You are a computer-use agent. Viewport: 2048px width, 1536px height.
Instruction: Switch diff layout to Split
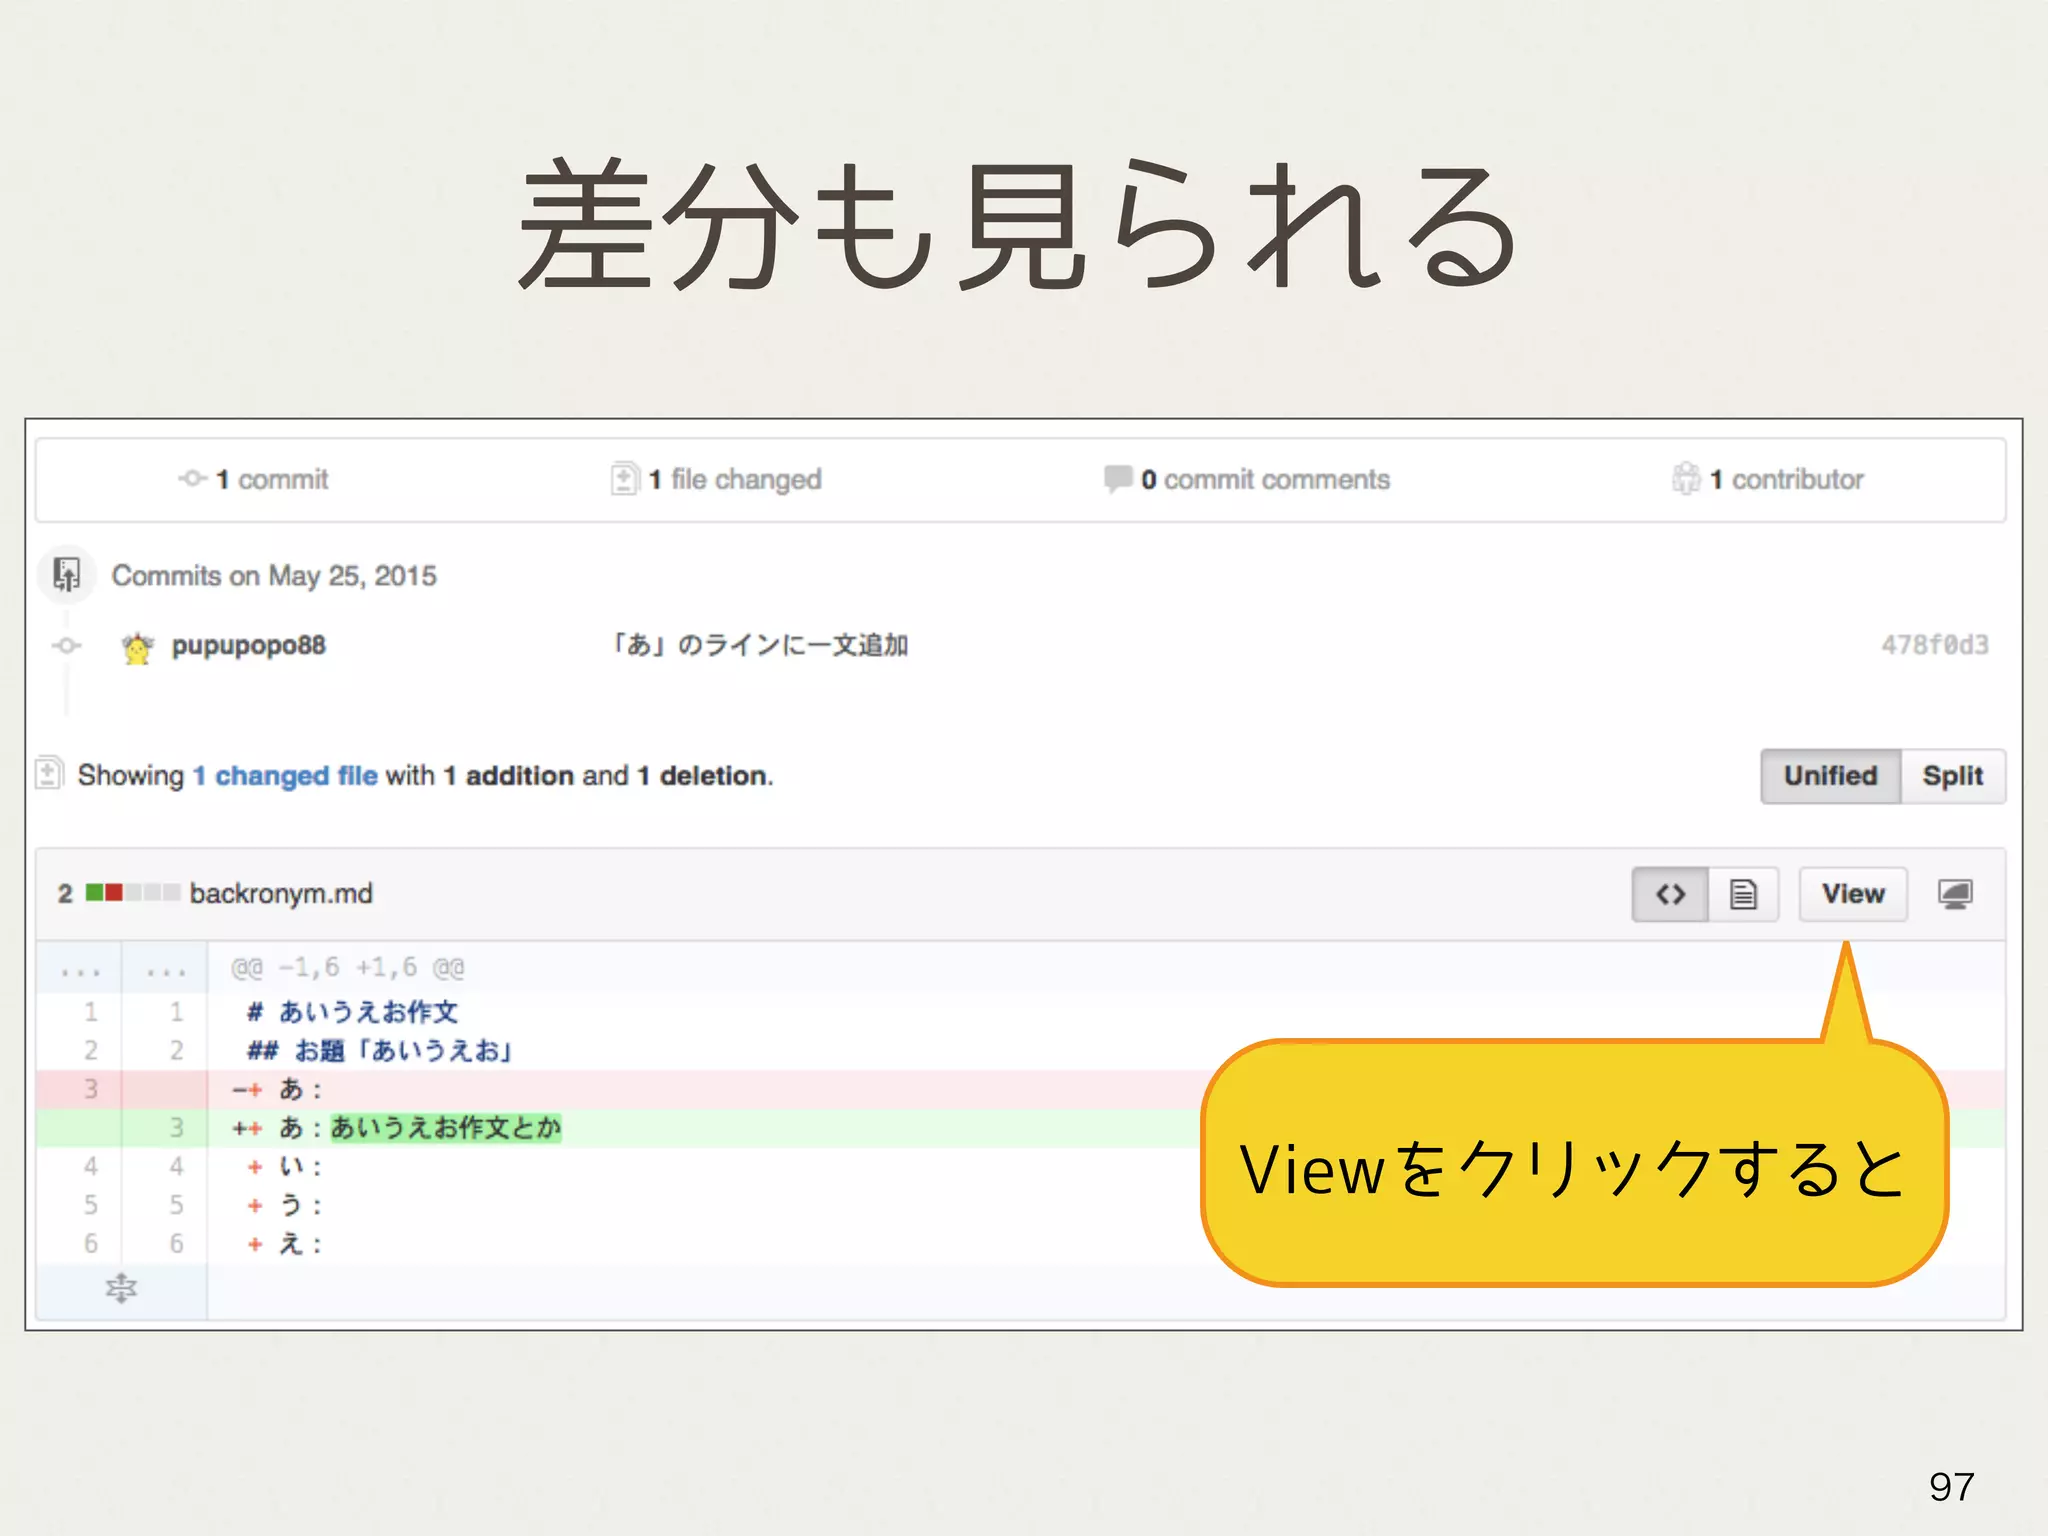pyautogui.click(x=1952, y=776)
